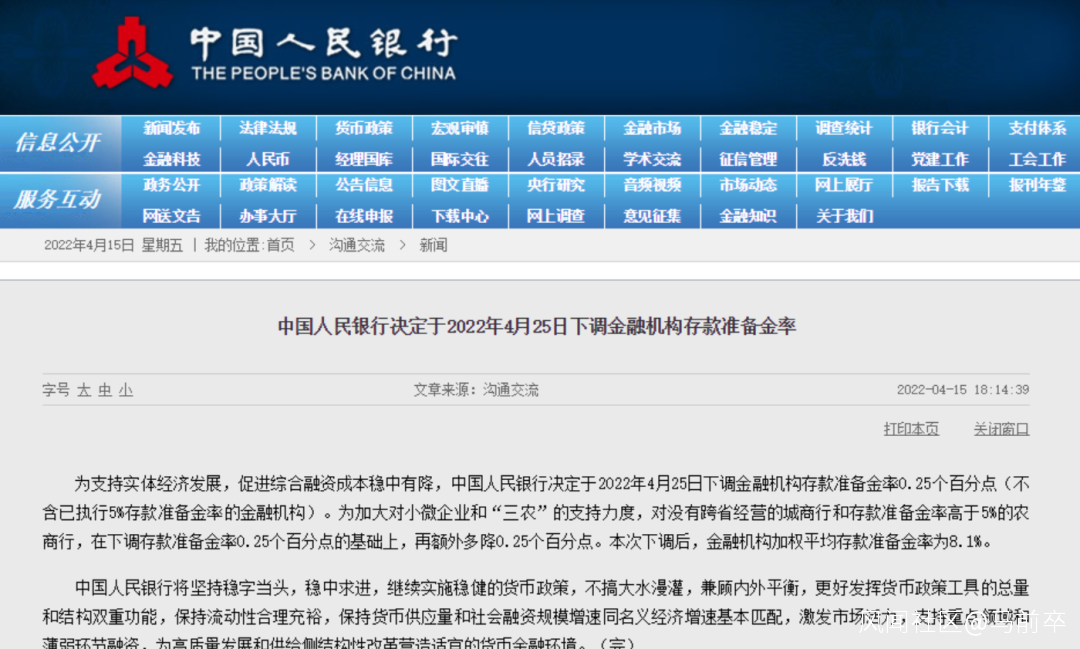1080x649 pixels.
Task: Go to 首页 in the breadcrumb
Action: (x=280, y=245)
